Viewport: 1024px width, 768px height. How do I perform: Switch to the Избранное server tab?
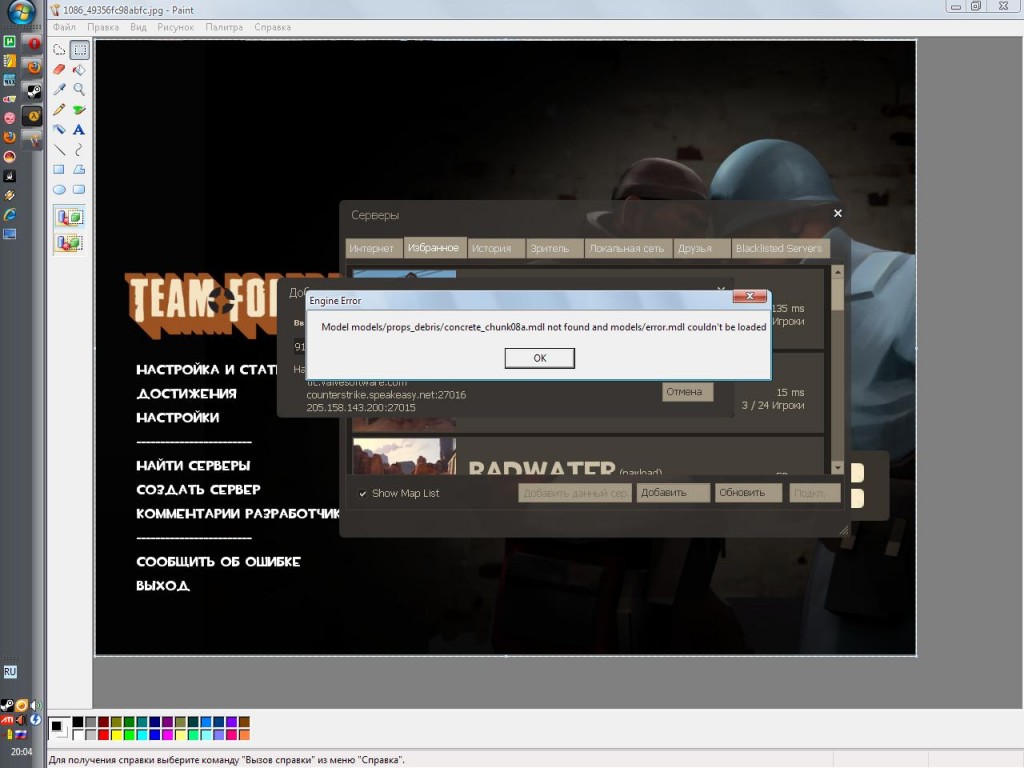click(434, 248)
